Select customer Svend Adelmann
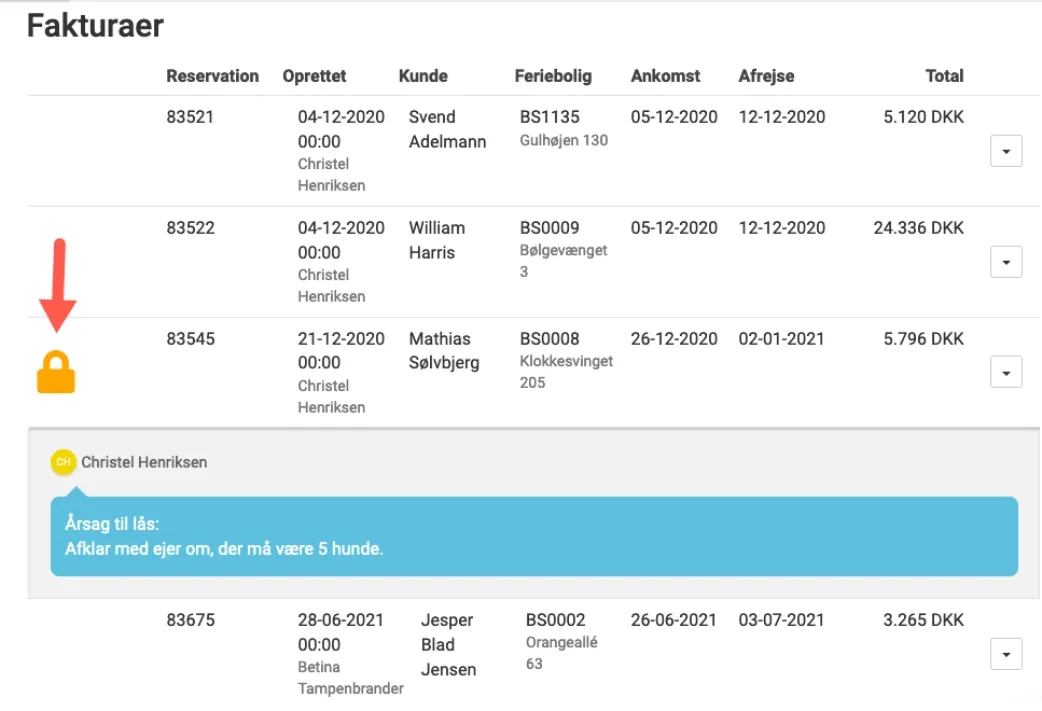 pos(447,129)
